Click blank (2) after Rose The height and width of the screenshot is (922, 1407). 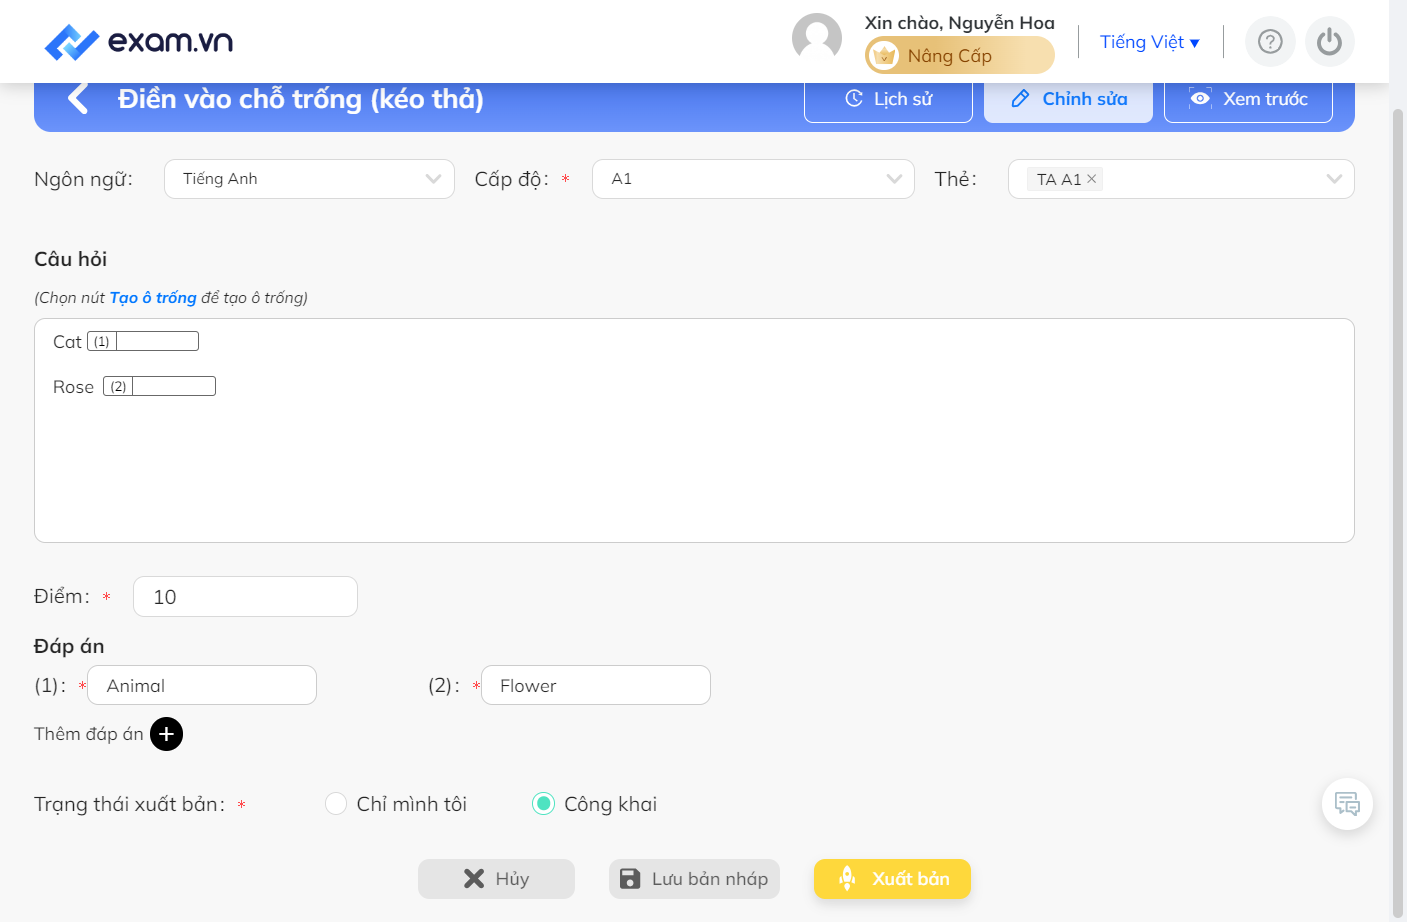pos(159,386)
